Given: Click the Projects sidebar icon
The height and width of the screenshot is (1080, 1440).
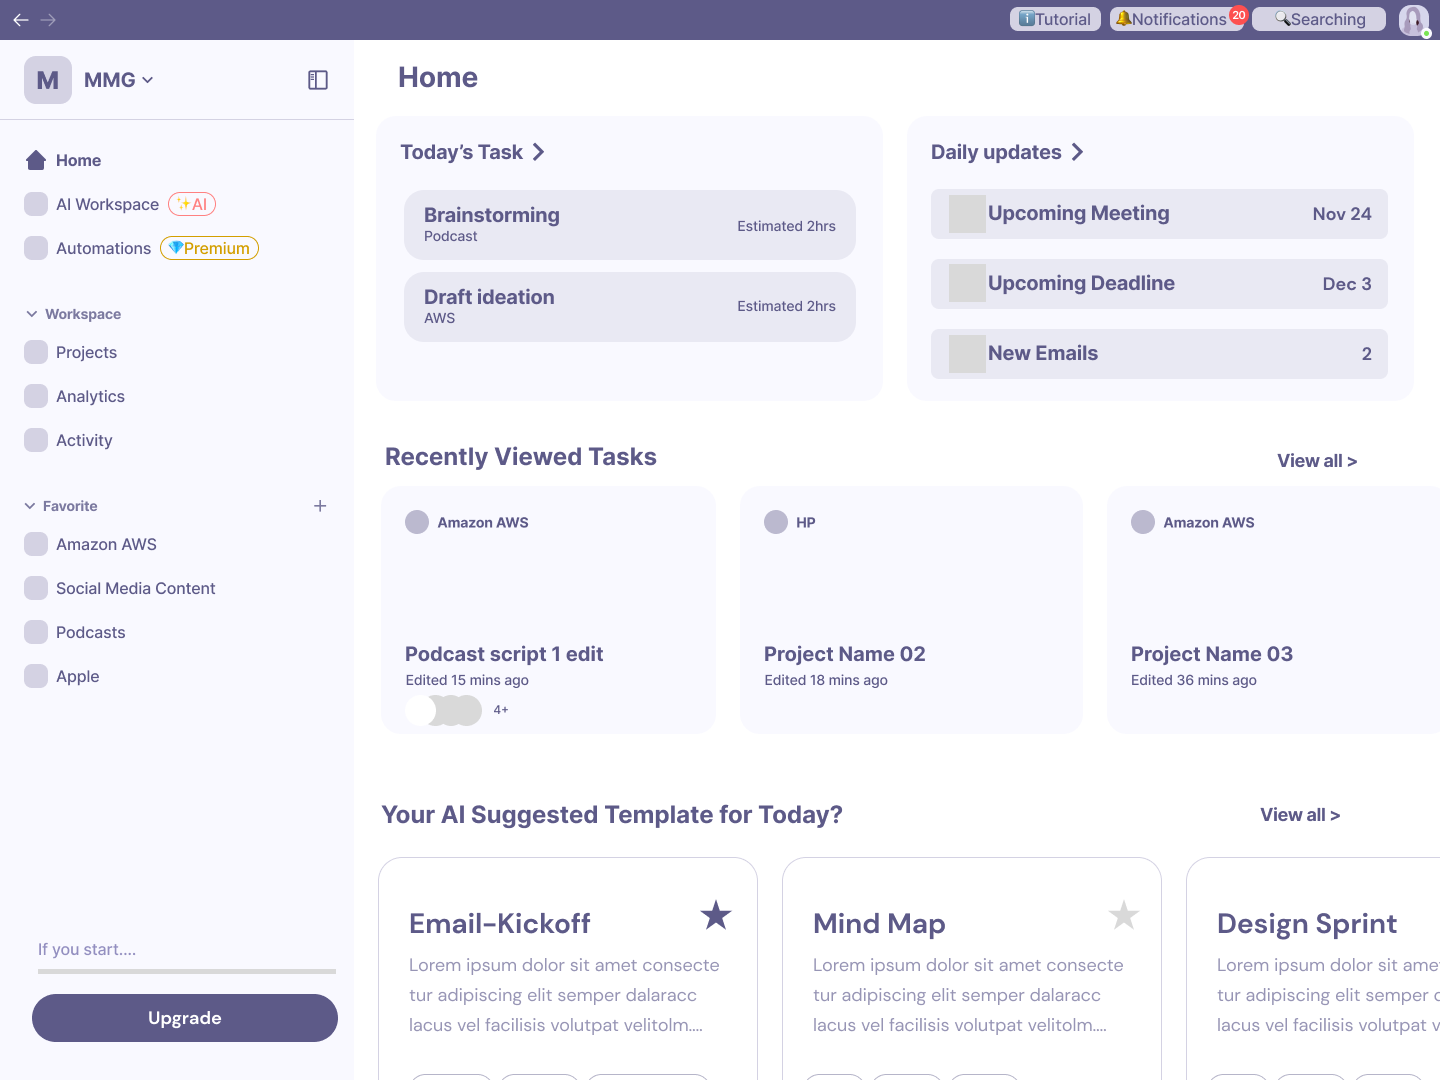Looking at the screenshot, I should pyautogui.click(x=36, y=352).
